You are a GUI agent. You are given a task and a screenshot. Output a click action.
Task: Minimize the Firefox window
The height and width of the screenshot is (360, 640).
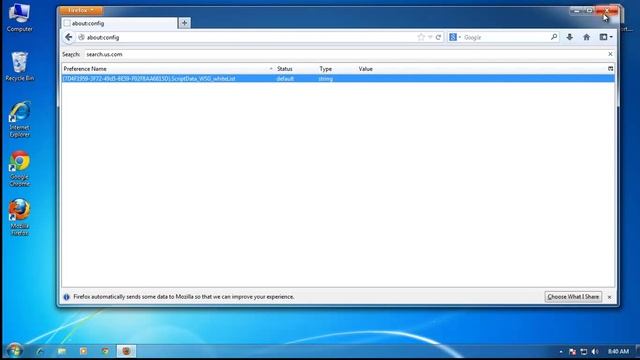pyautogui.click(x=576, y=11)
